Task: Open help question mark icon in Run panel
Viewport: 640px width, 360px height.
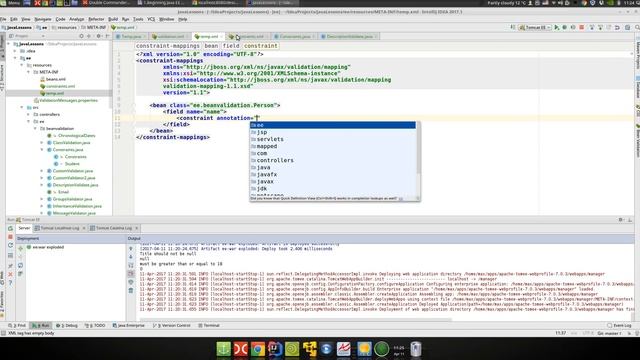Action: pos(10,283)
